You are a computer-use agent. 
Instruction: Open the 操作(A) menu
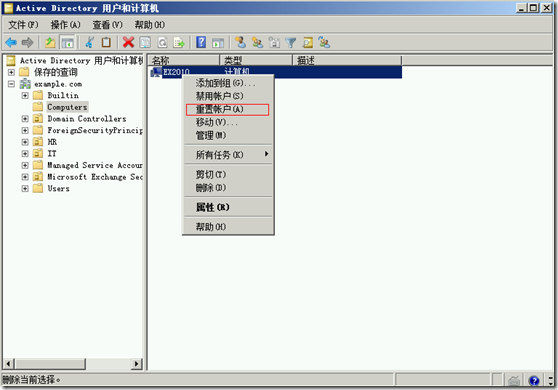(65, 25)
